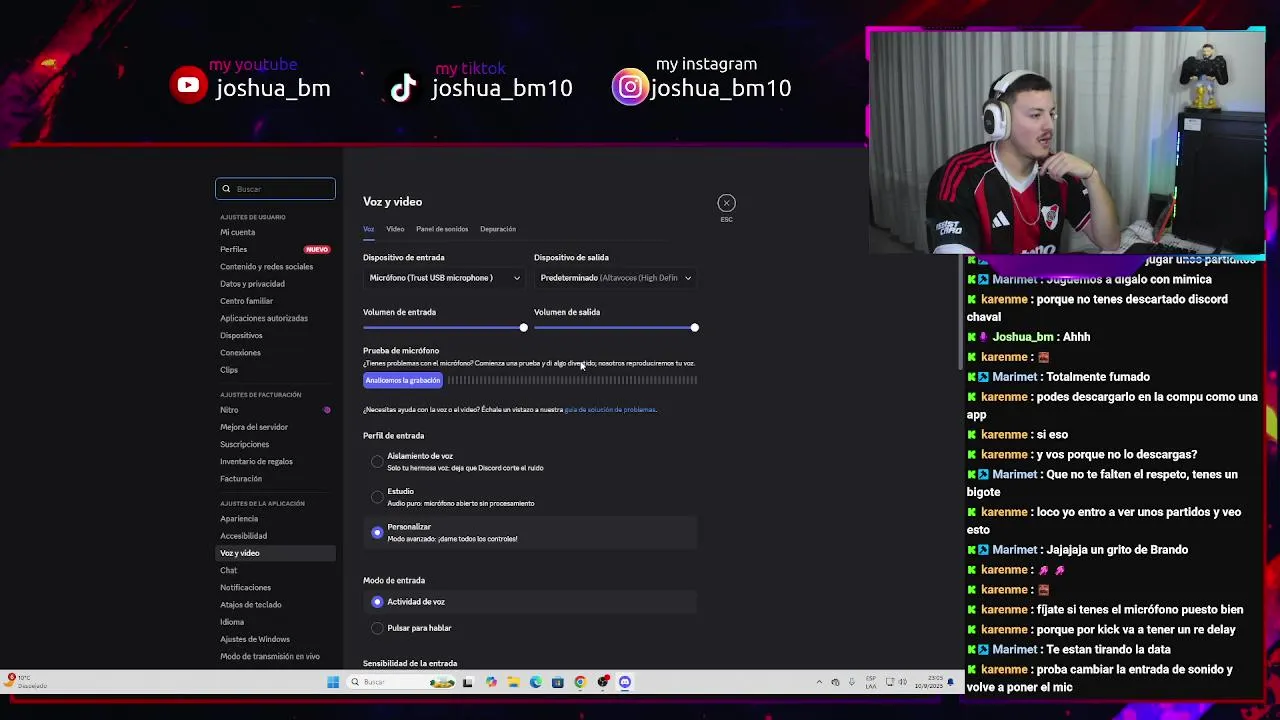Viewport: 1280px width, 720px height.
Task: Switch to Discord on the taskbar
Action: coord(625,682)
